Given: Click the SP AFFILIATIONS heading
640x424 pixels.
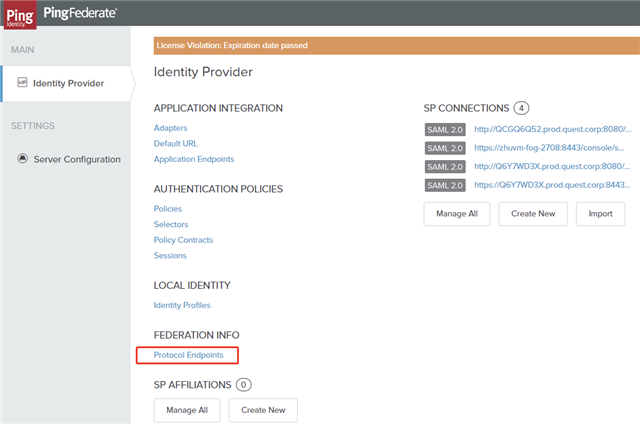Looking at the screenshot, I should tap(192, 385).
